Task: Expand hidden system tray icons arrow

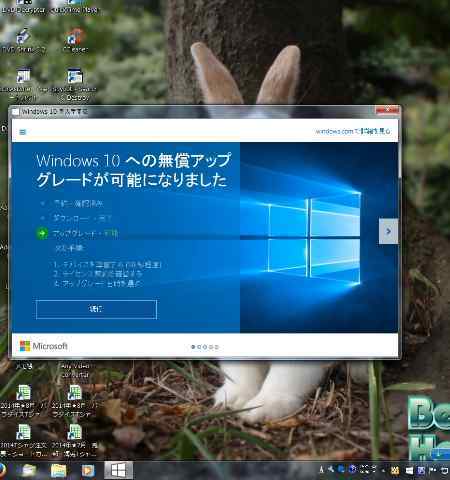Action: [x=383, y=471]
